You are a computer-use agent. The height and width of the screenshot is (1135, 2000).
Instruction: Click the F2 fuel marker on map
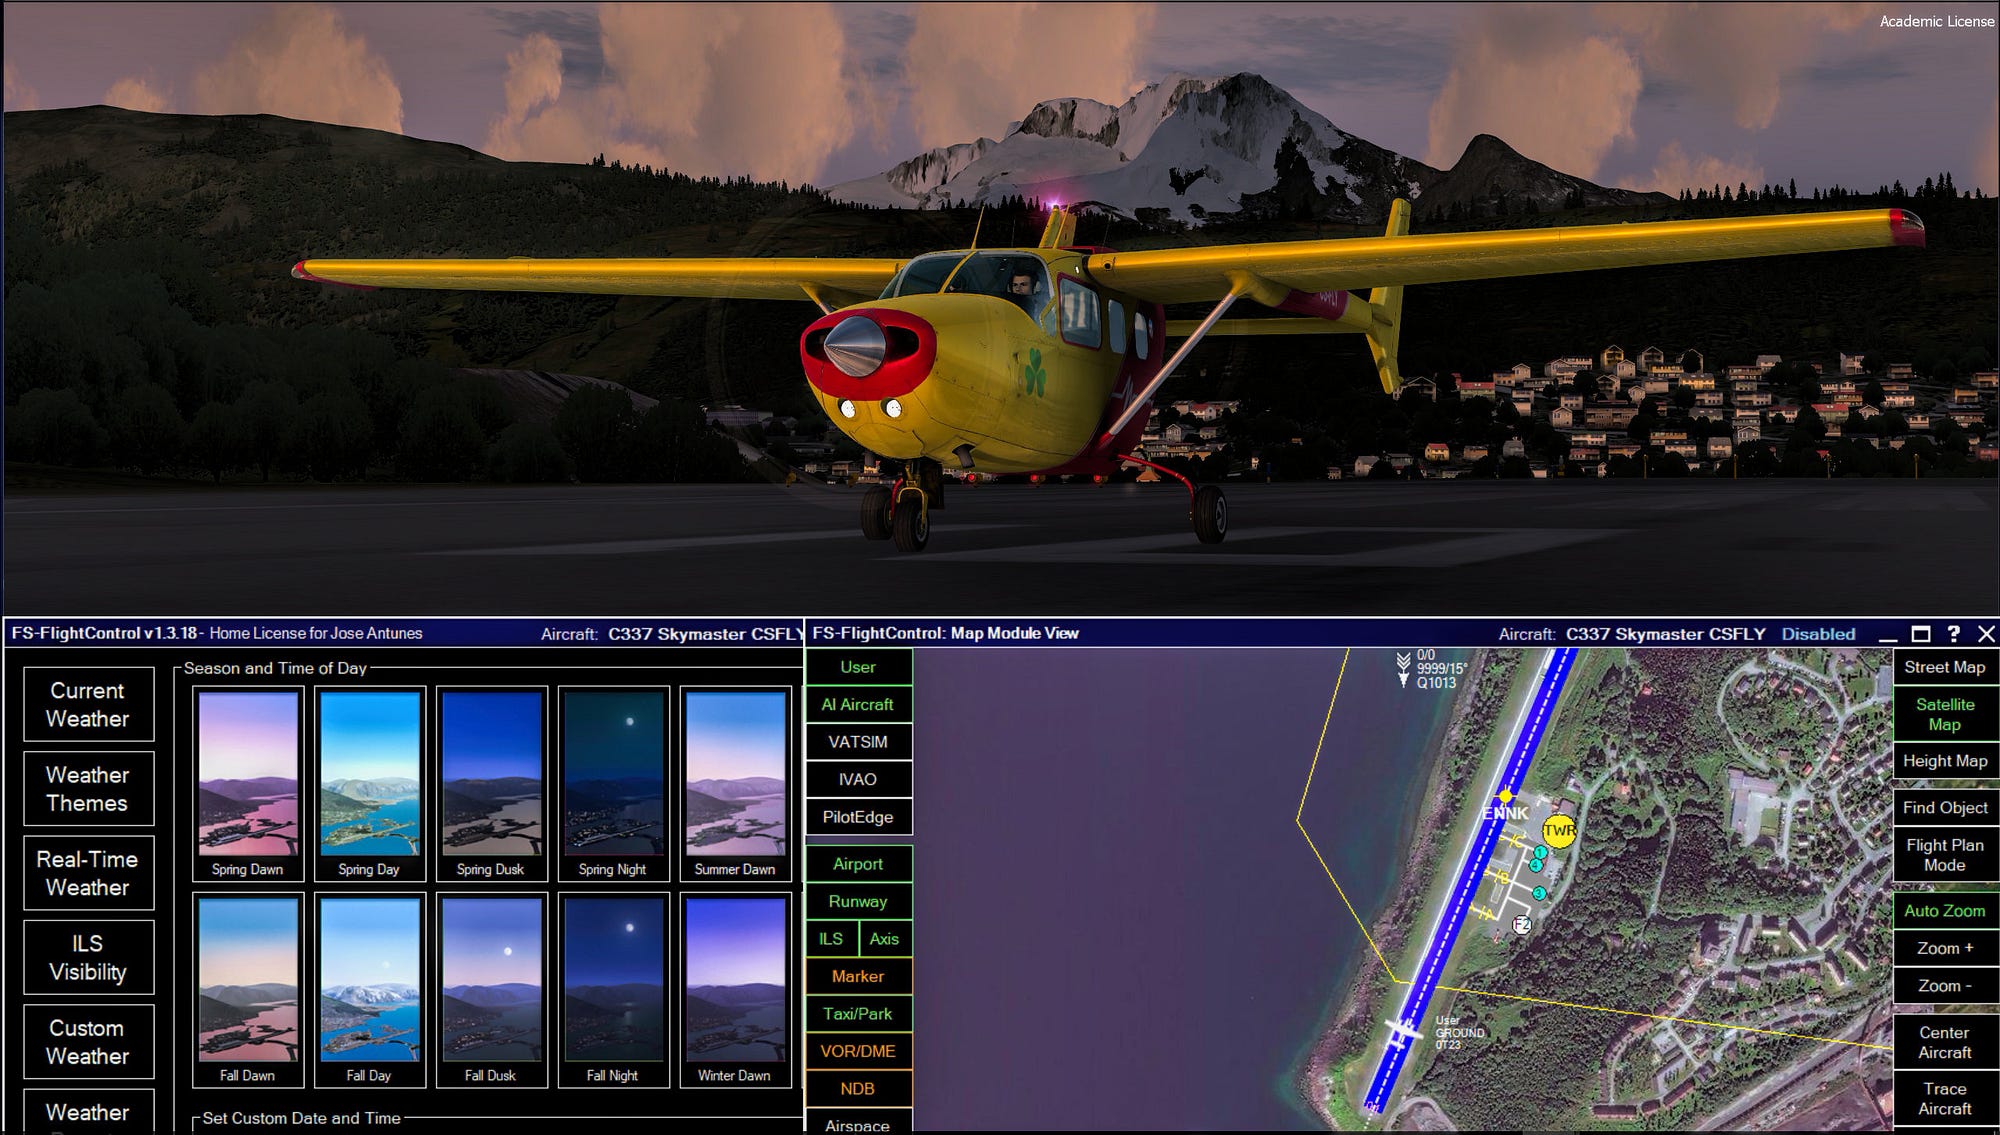[x=1522, y=925]
